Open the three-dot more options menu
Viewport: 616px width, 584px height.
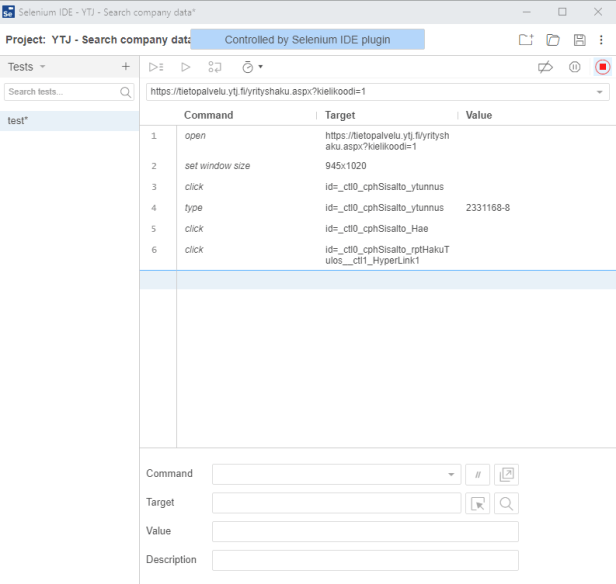click(601, 40)
